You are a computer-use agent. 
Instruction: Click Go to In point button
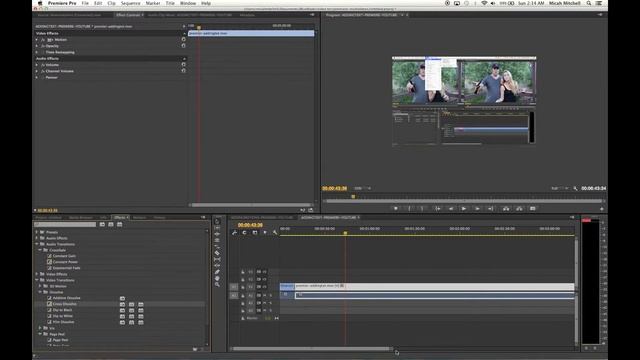pos(438,209)
